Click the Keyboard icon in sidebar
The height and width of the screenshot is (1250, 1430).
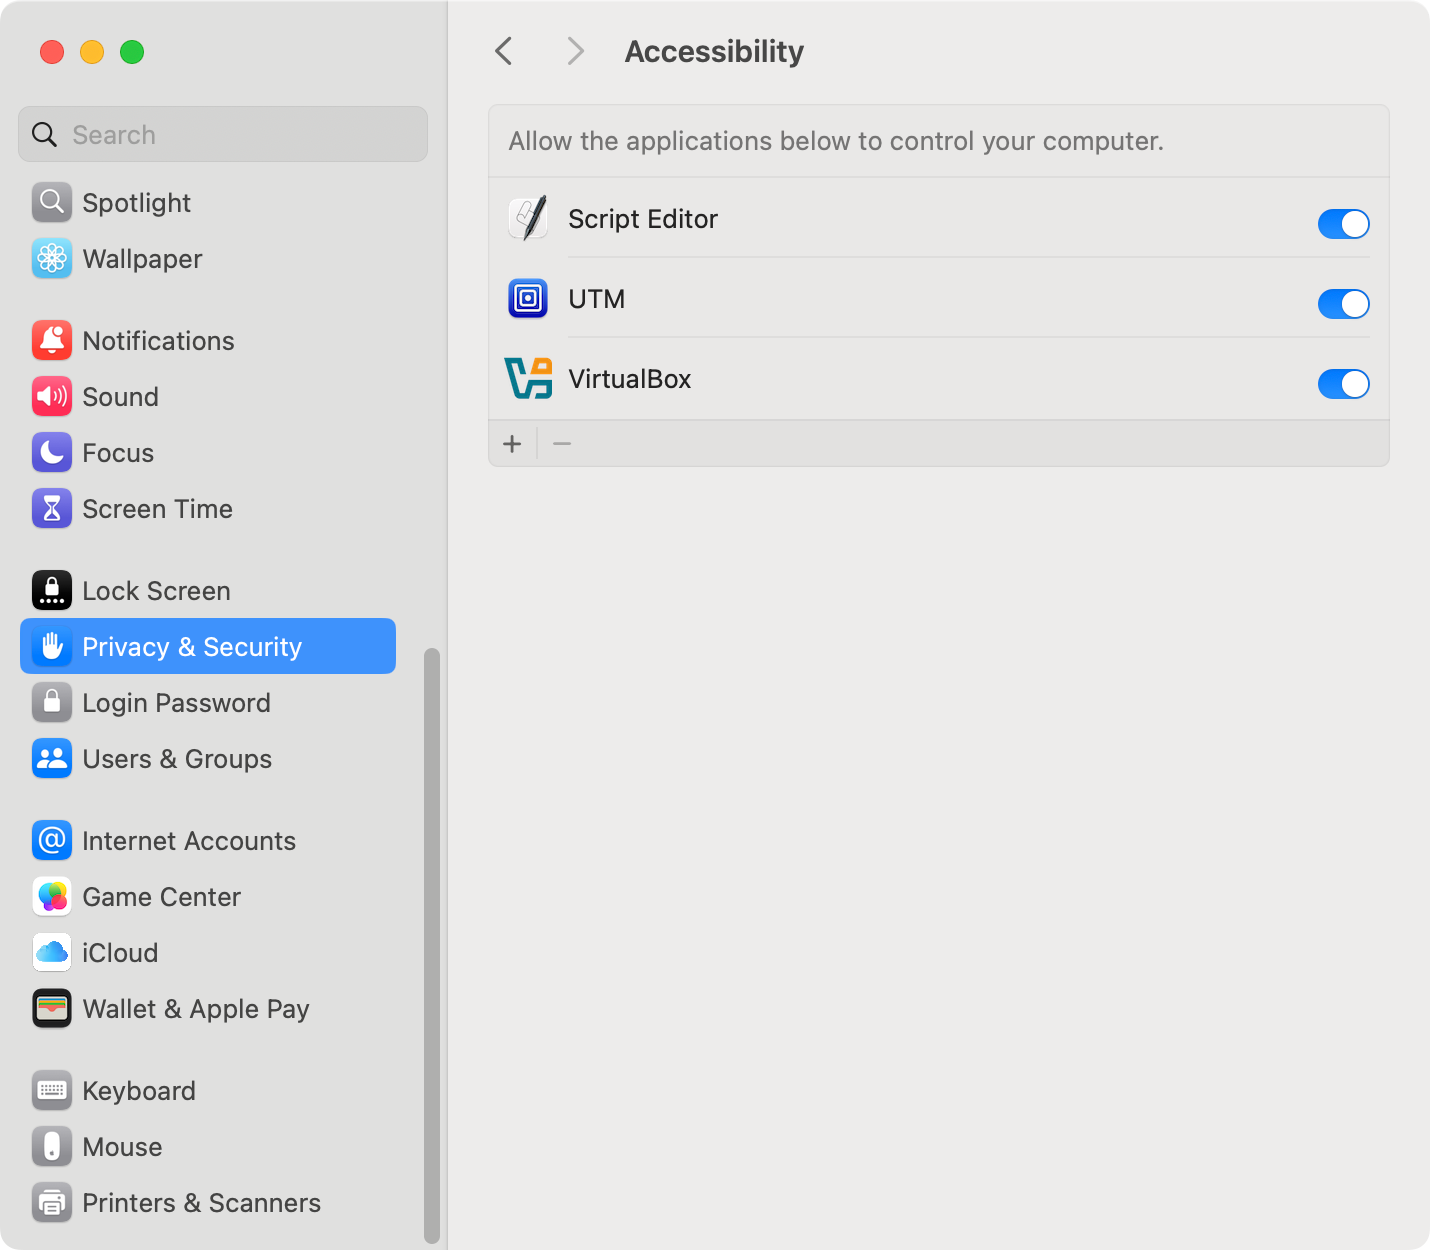pyautogui.click(x=52, y=1090)
